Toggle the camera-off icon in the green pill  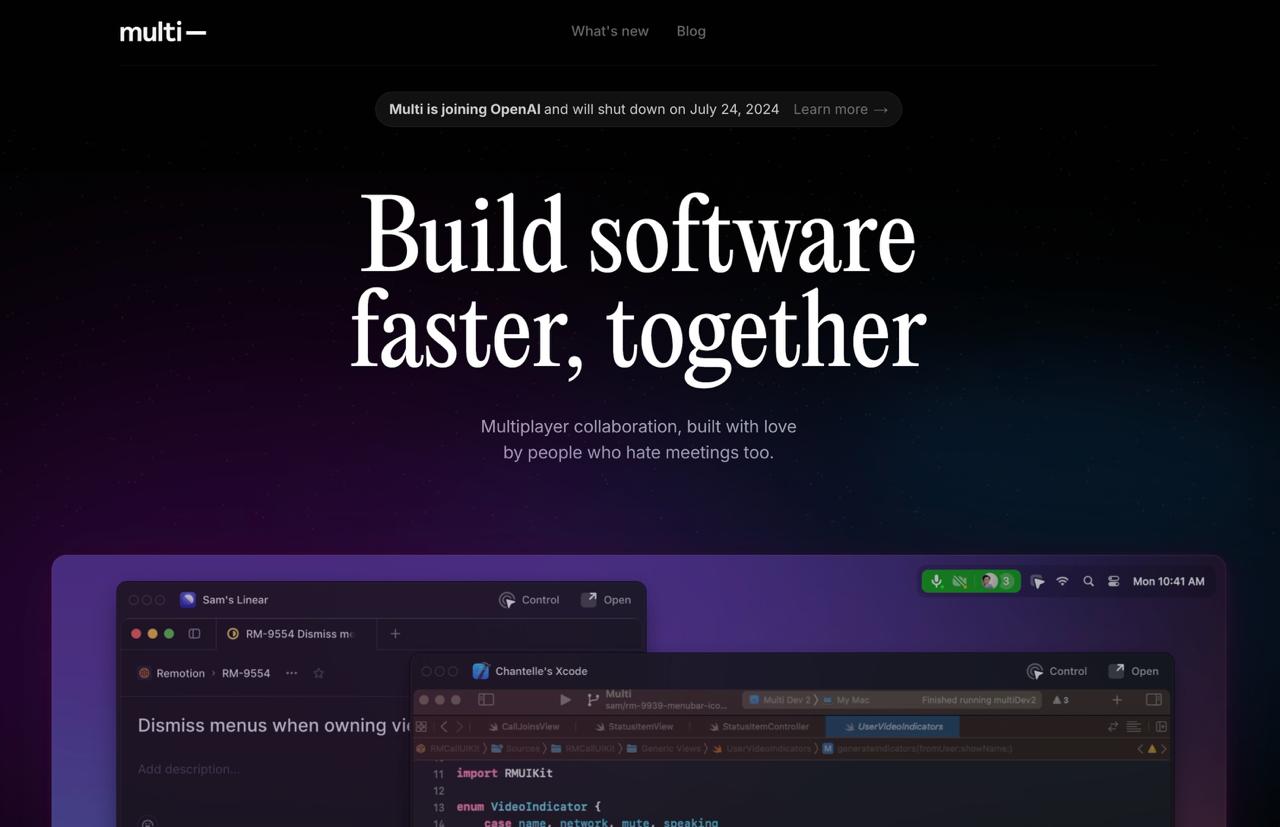coord(960,581)
